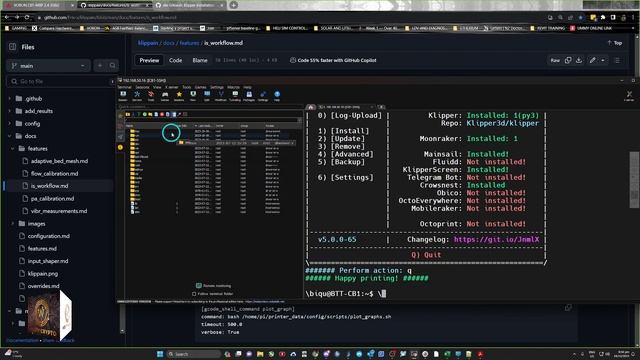
Task: Click the red stop icon in SFTP toolbar
Action: point(162,114)
